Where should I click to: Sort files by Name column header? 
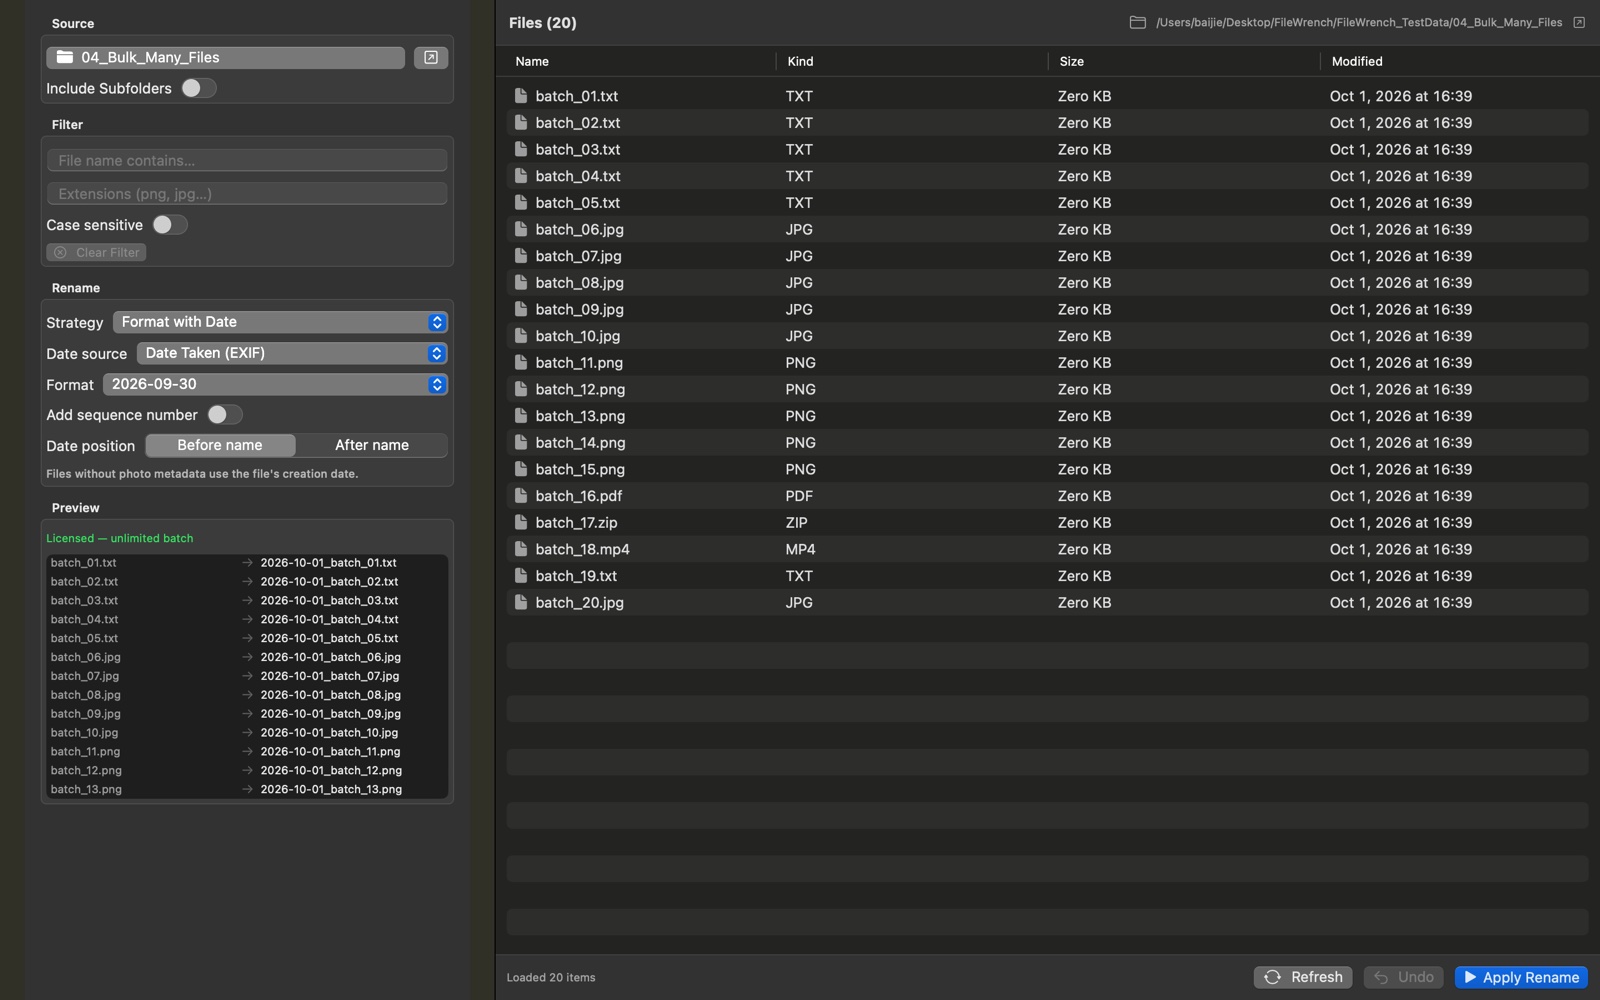point(532,61)
